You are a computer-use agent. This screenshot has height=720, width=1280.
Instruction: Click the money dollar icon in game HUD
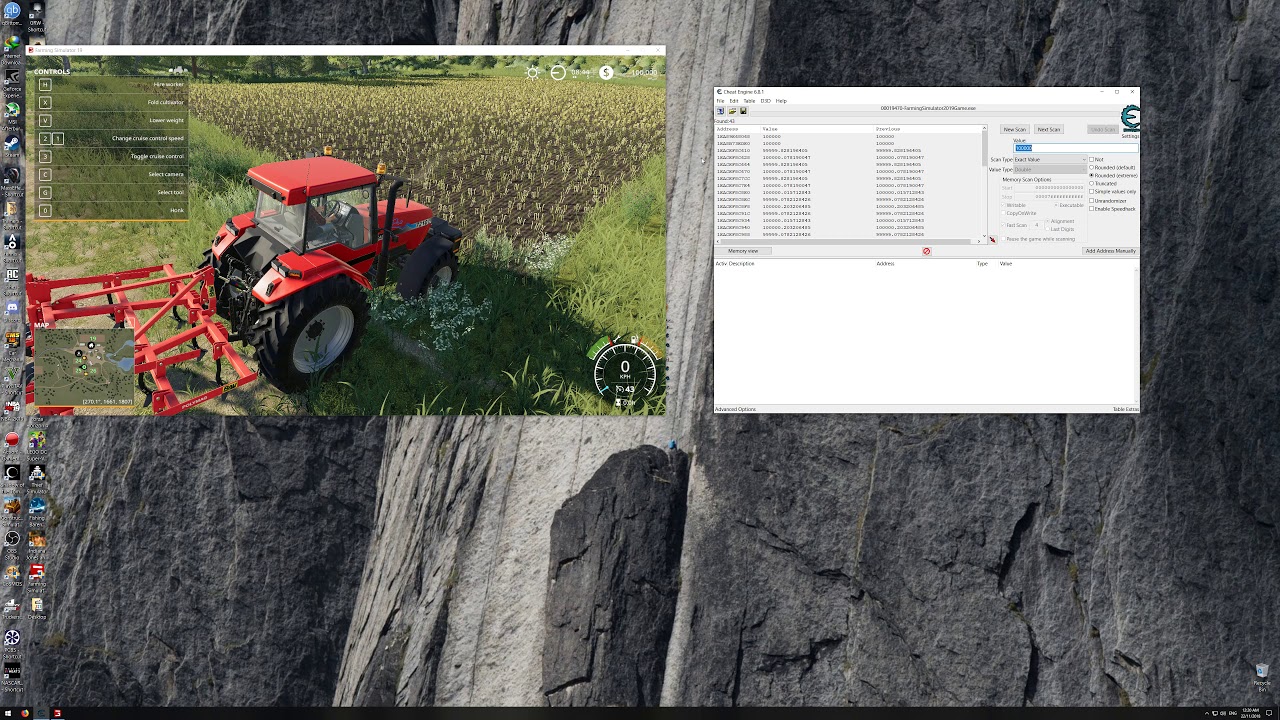606,72
